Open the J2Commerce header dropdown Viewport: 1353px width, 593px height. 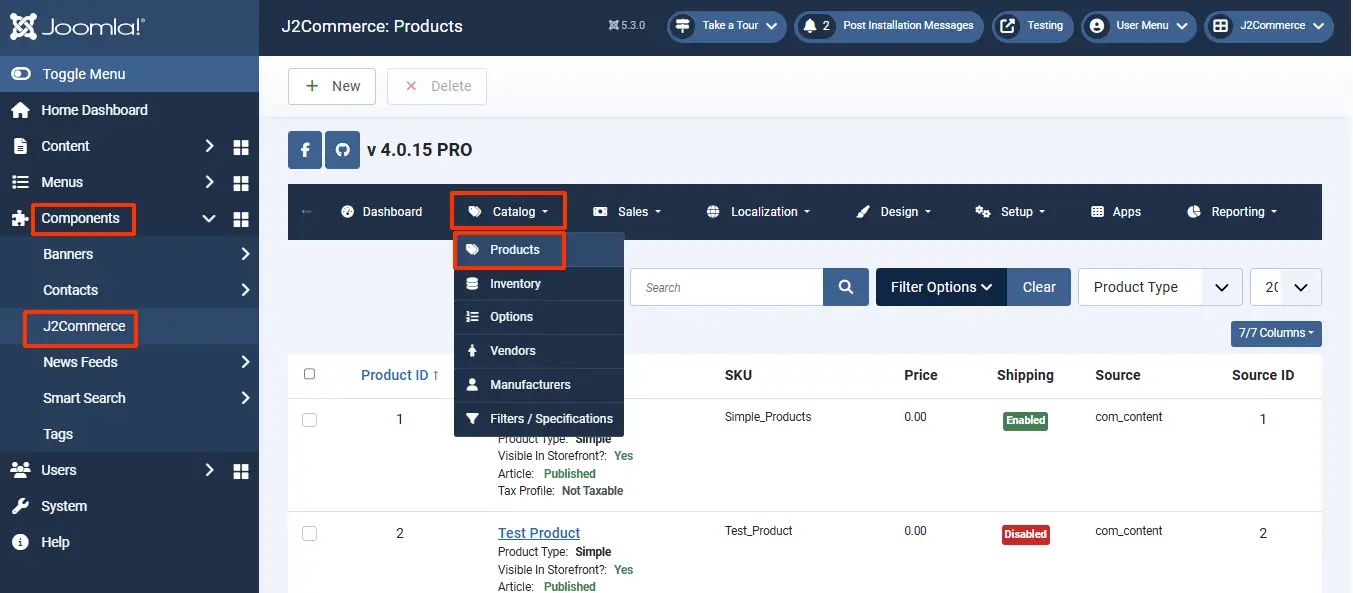pos(1269,26)
